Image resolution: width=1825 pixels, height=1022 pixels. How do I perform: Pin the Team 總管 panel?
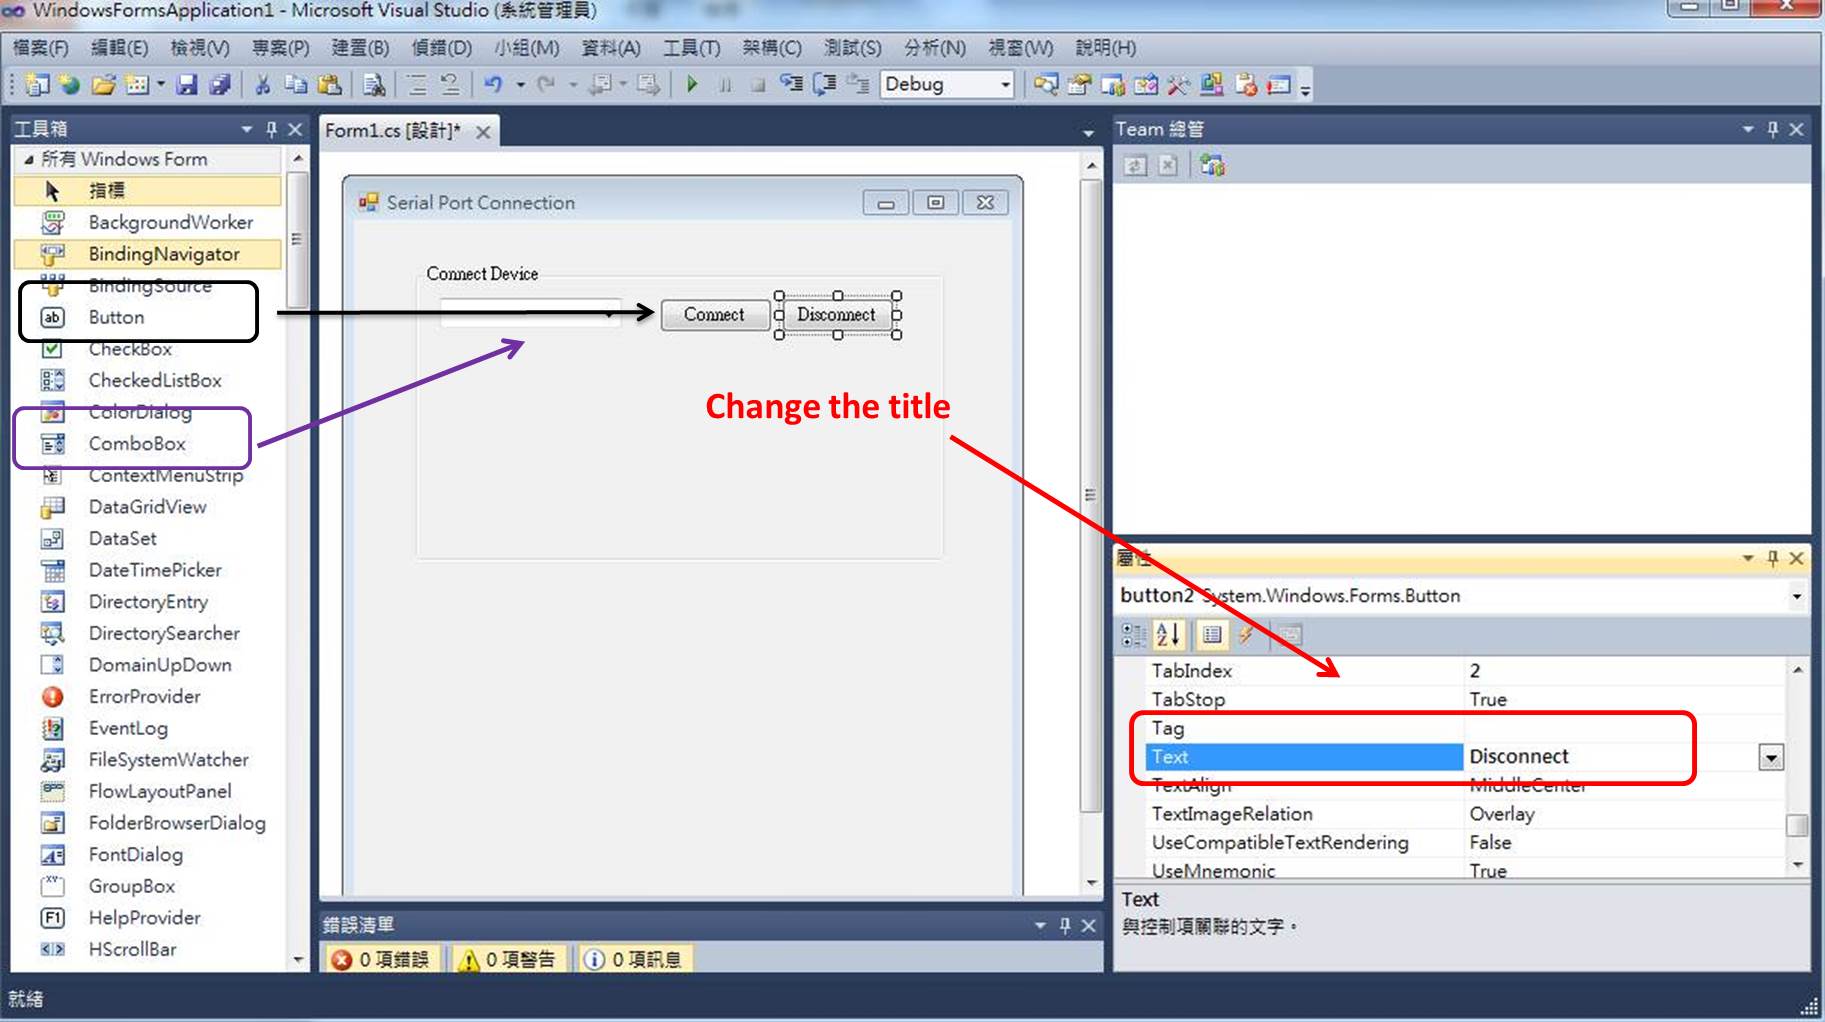click(1773, 129)
